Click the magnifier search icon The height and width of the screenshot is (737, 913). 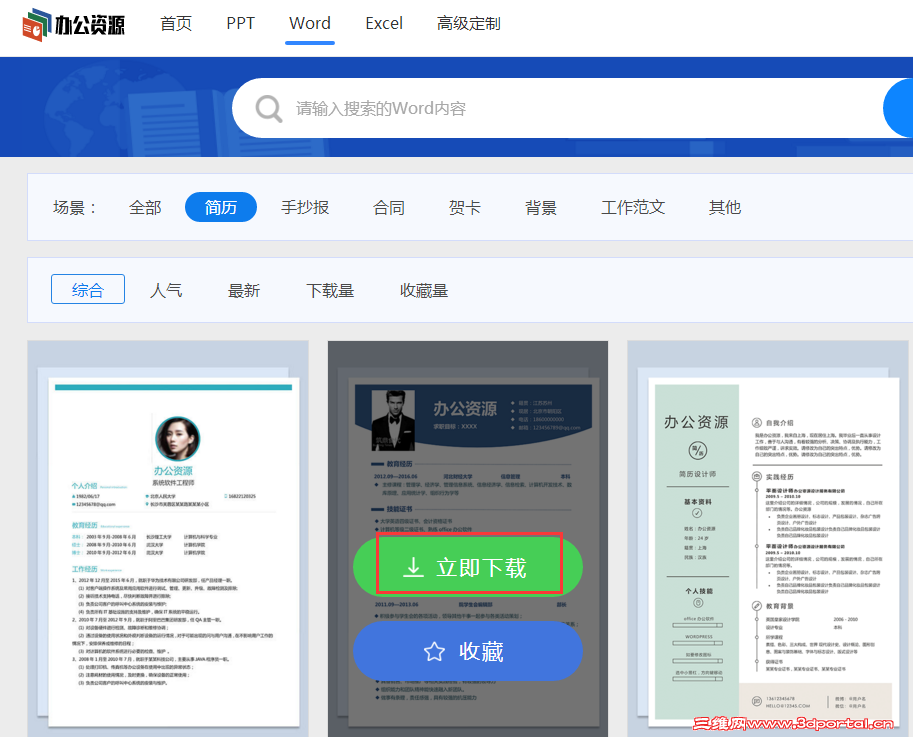269,109
